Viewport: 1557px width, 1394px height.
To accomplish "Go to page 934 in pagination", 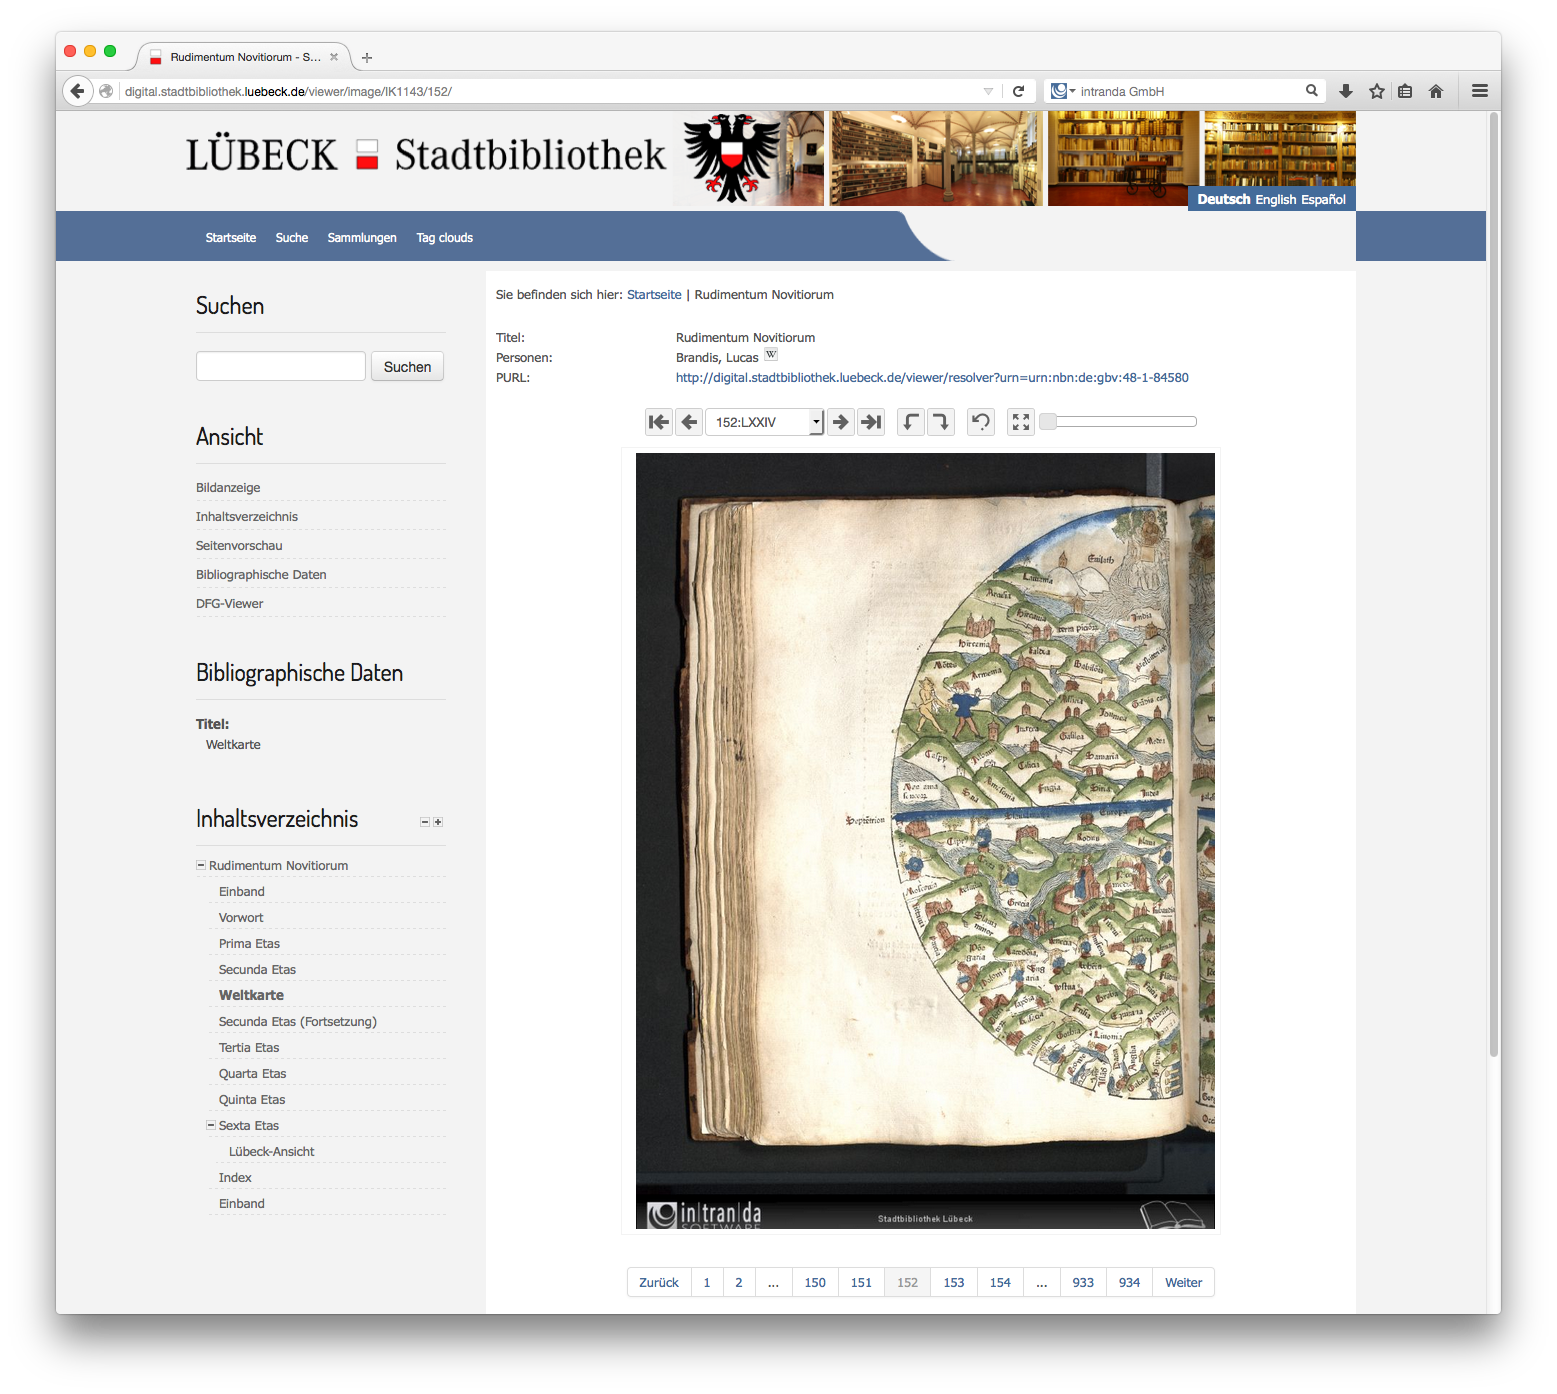I will click(1129, 1283).
